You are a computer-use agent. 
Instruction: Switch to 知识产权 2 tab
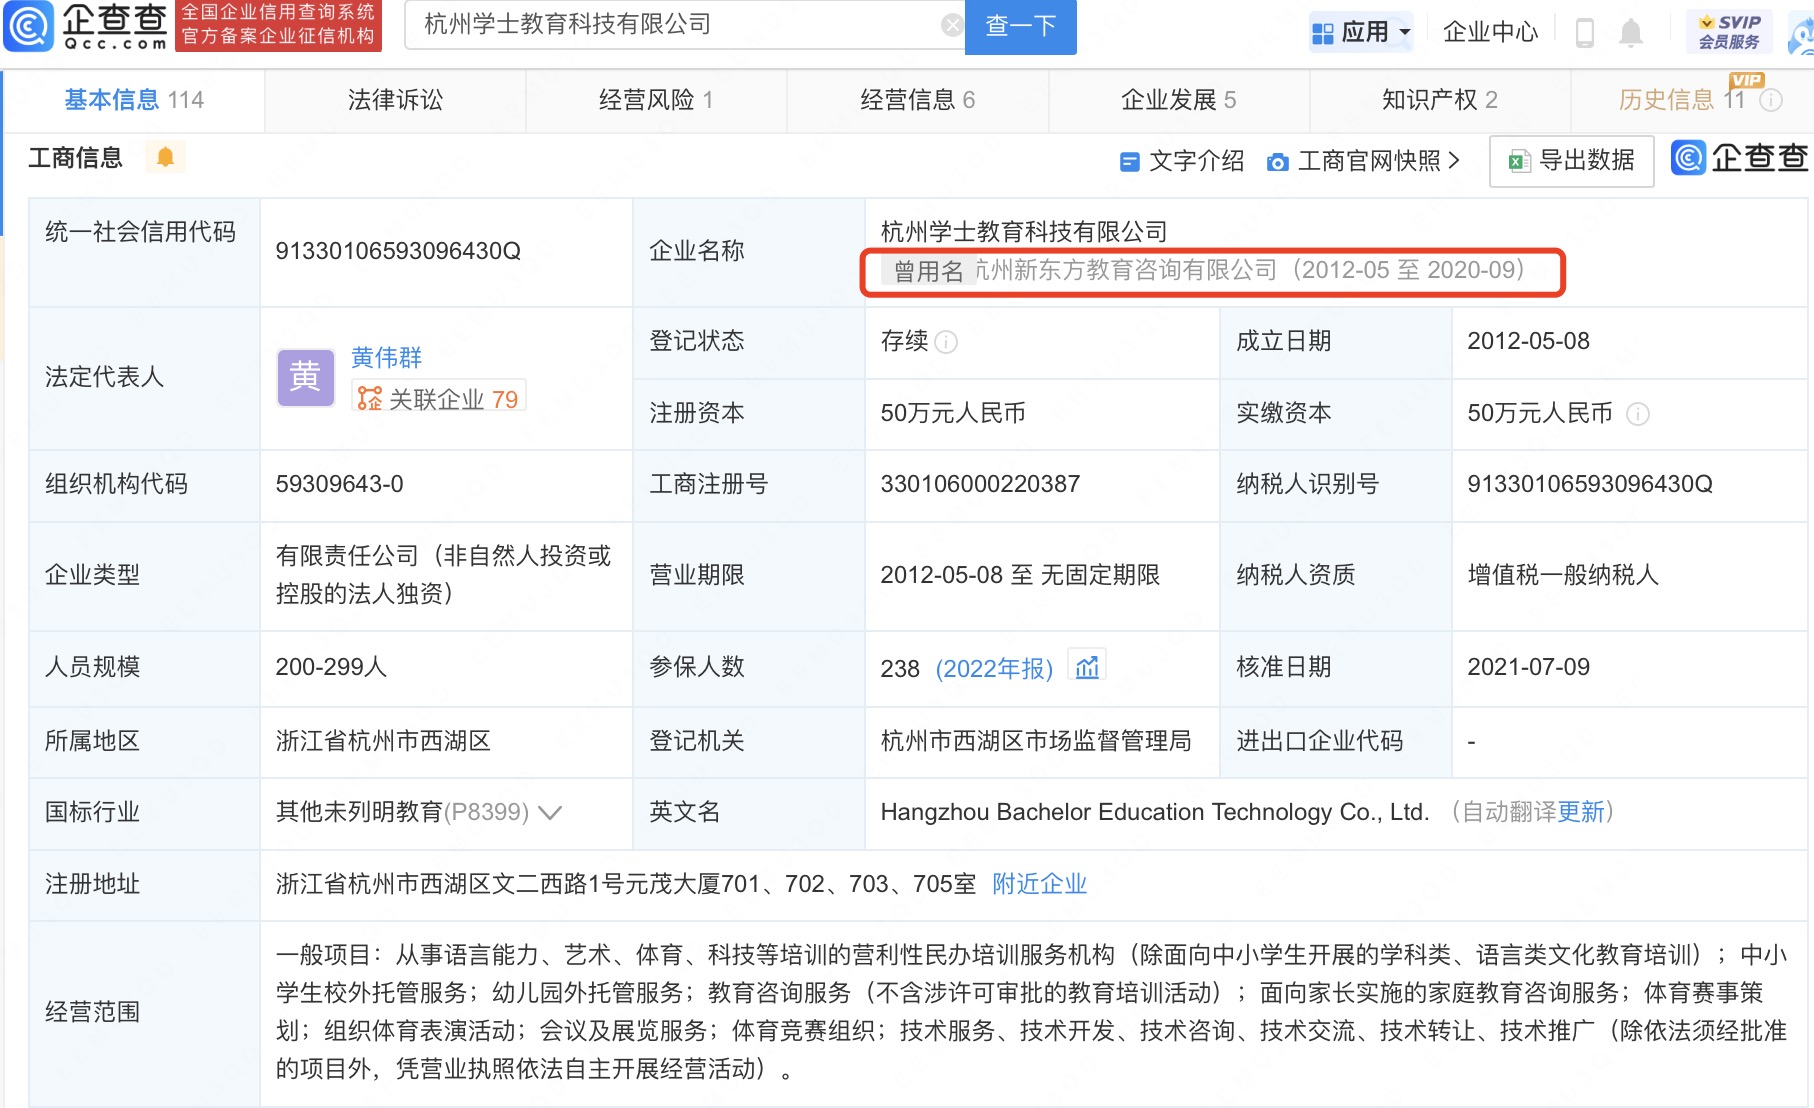pyautogui.click(x=1440, y=100)
